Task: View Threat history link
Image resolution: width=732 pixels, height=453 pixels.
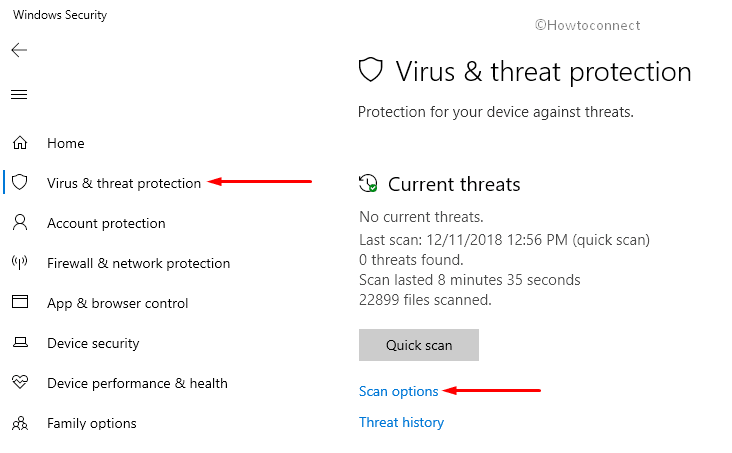Action: tap(401, 422)
